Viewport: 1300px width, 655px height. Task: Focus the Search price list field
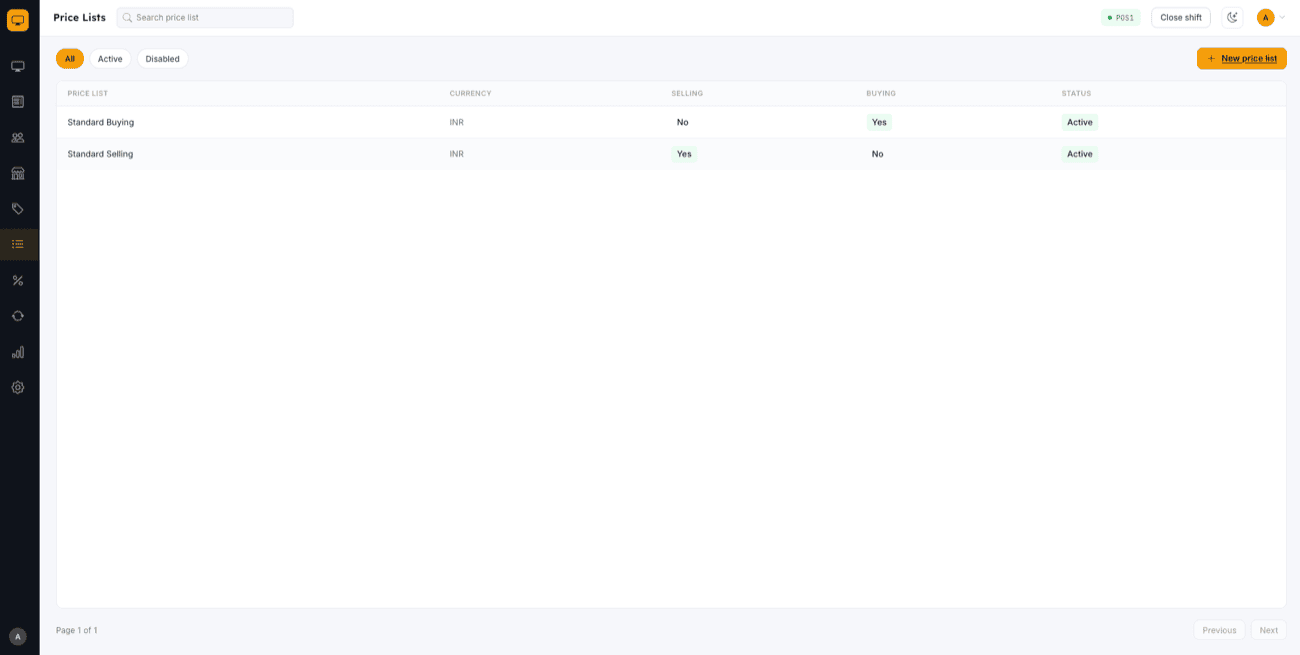click(205, 17)
